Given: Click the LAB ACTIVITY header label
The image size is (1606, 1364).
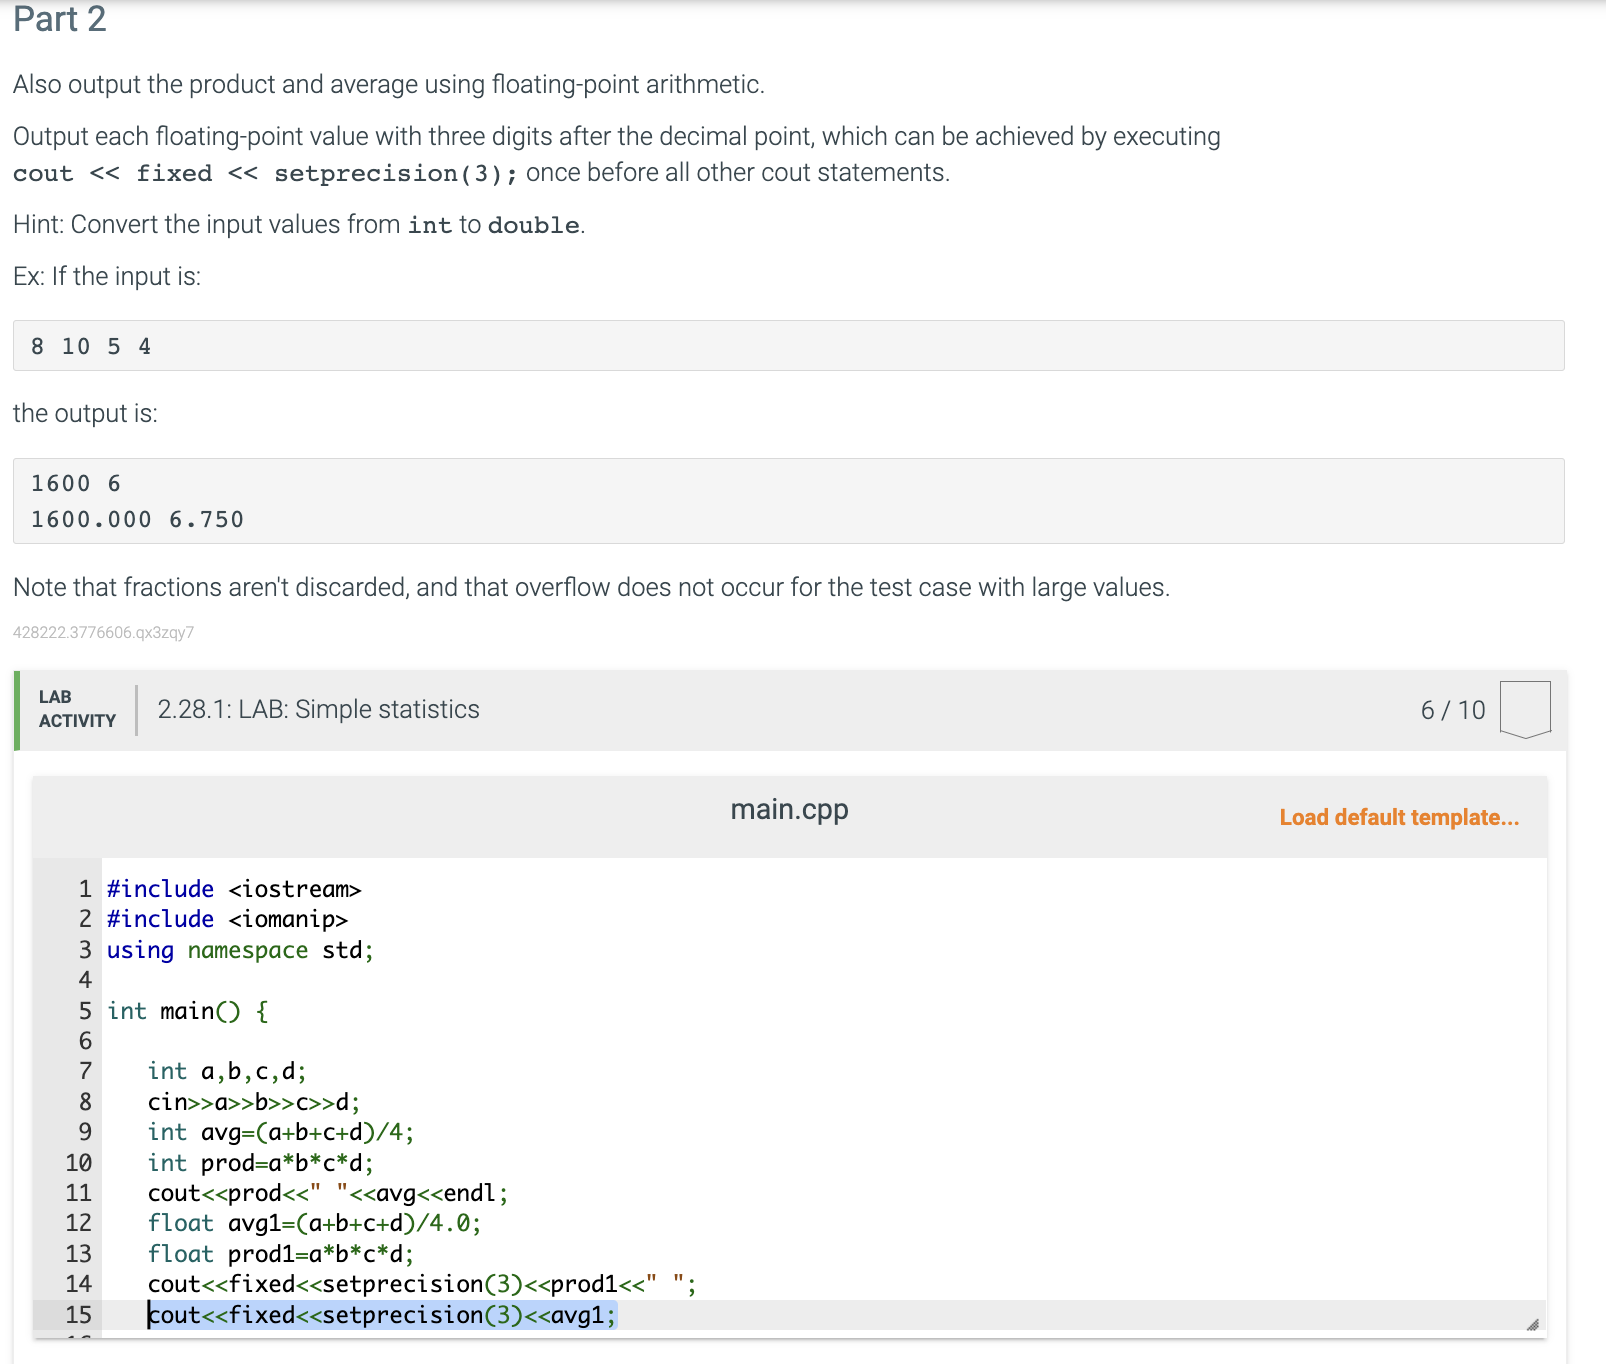Looking at the screenshot, I should (75, 709).
